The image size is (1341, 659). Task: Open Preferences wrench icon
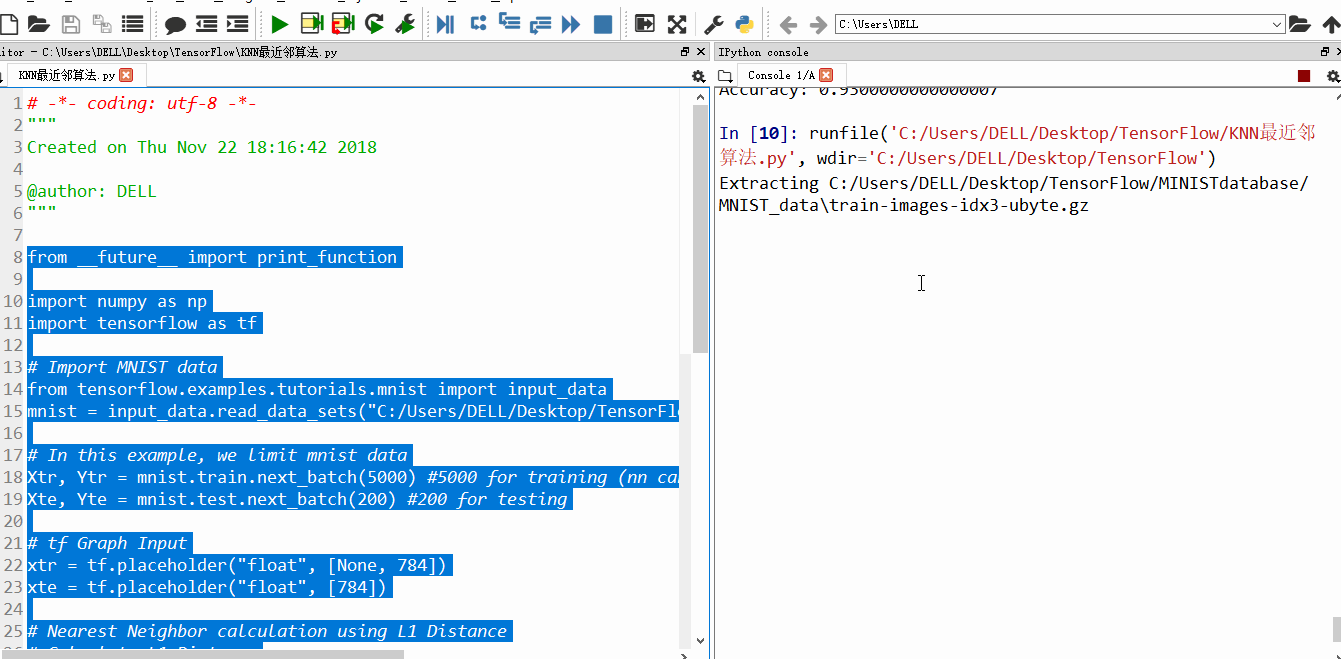click(x=714, y=24)
